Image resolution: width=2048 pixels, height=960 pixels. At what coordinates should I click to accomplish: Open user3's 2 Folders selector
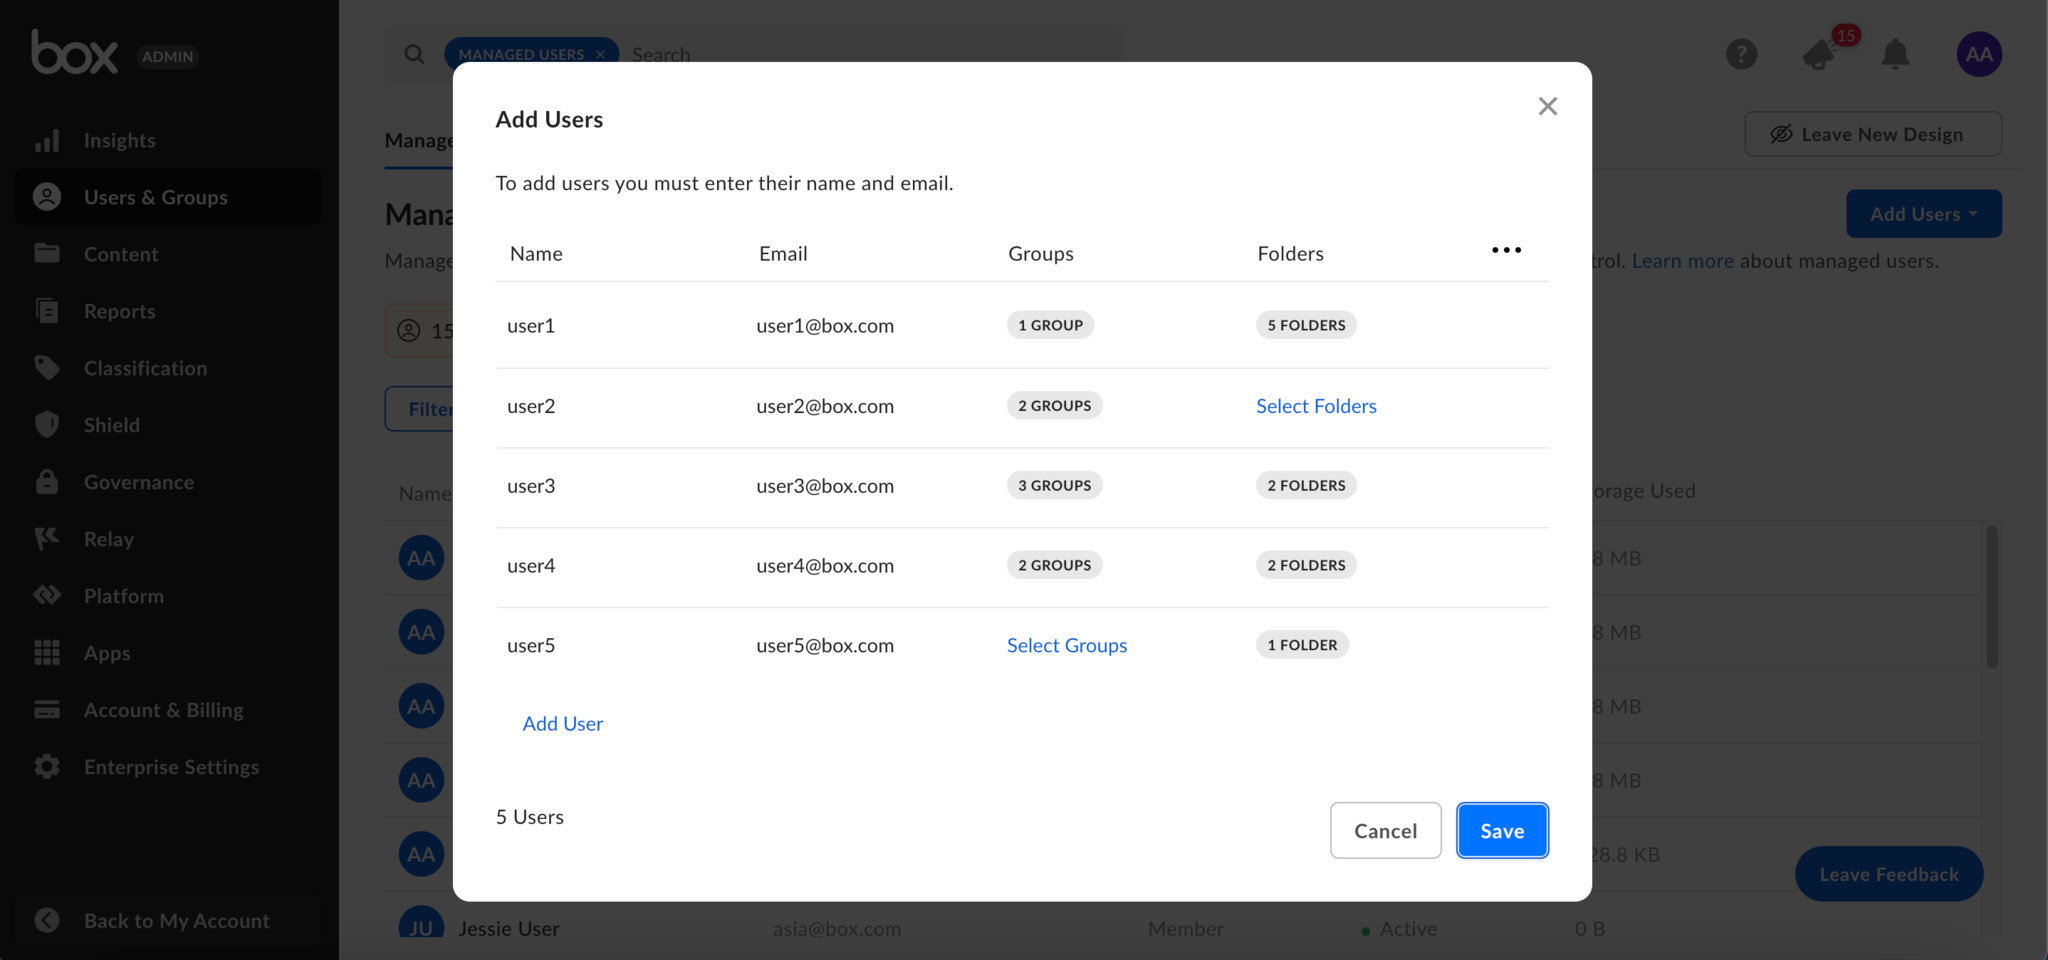click(1305, 485)
